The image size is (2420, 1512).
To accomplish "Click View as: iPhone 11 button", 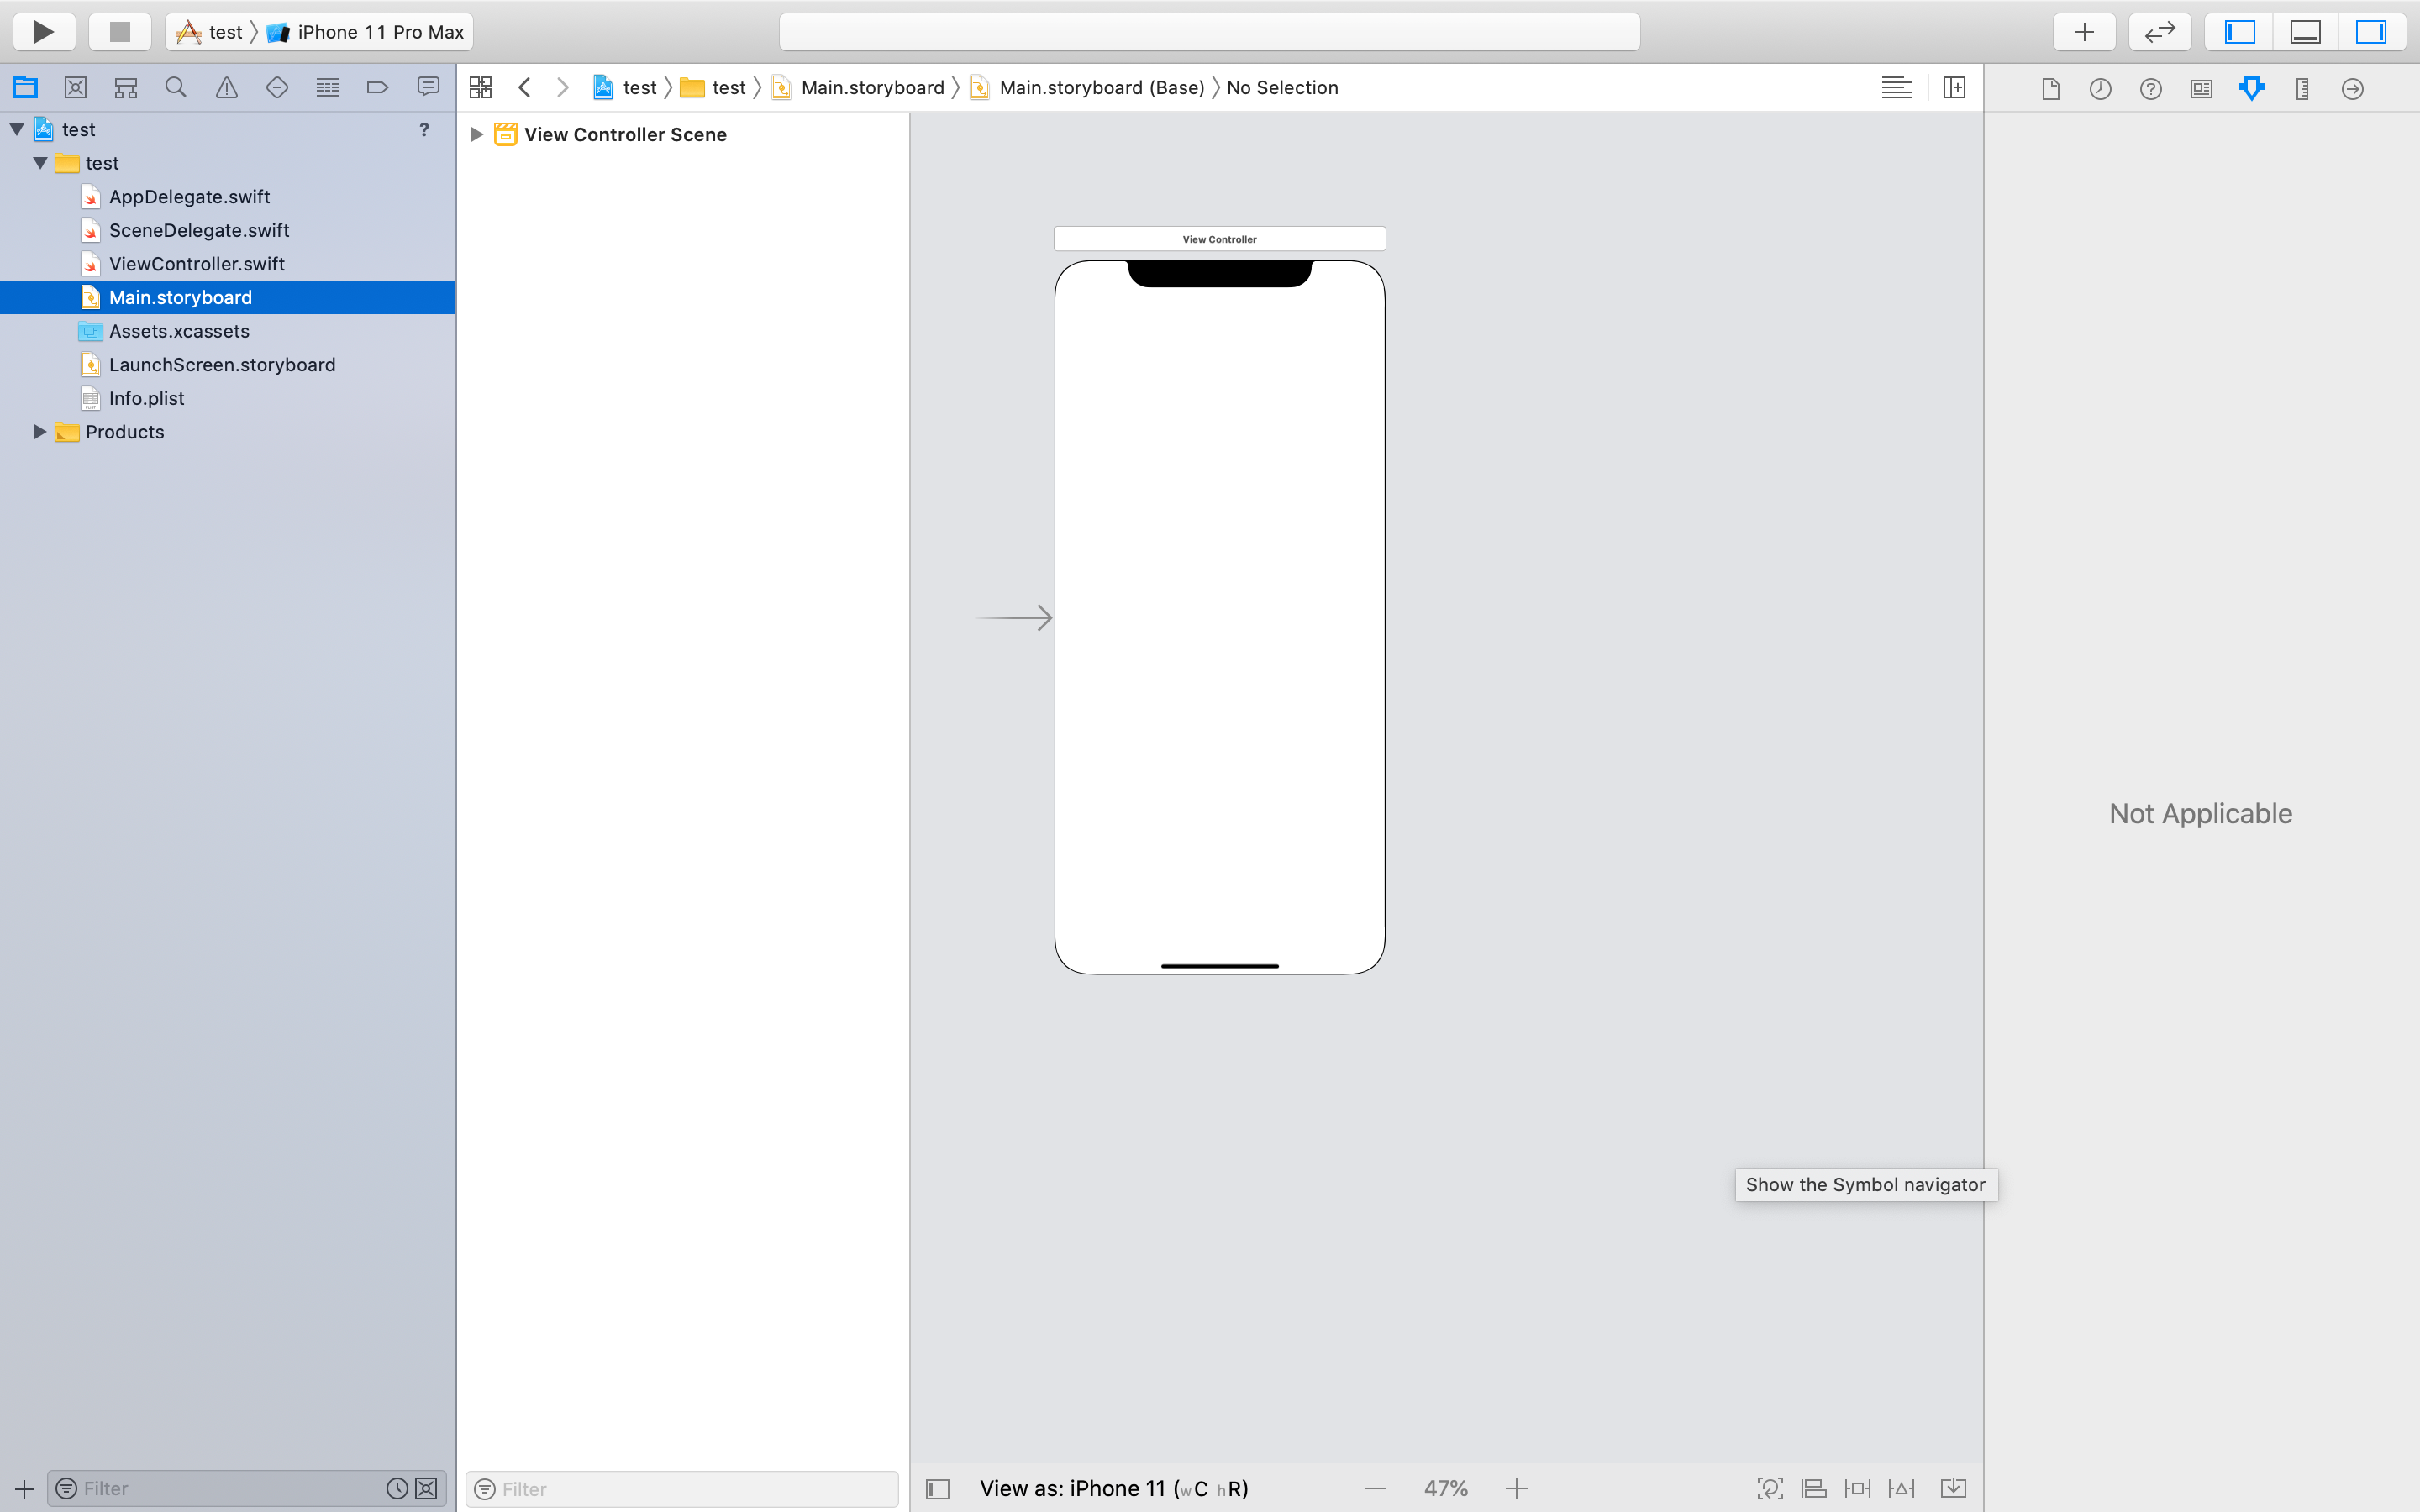I will click(x=1113, y=1488).
